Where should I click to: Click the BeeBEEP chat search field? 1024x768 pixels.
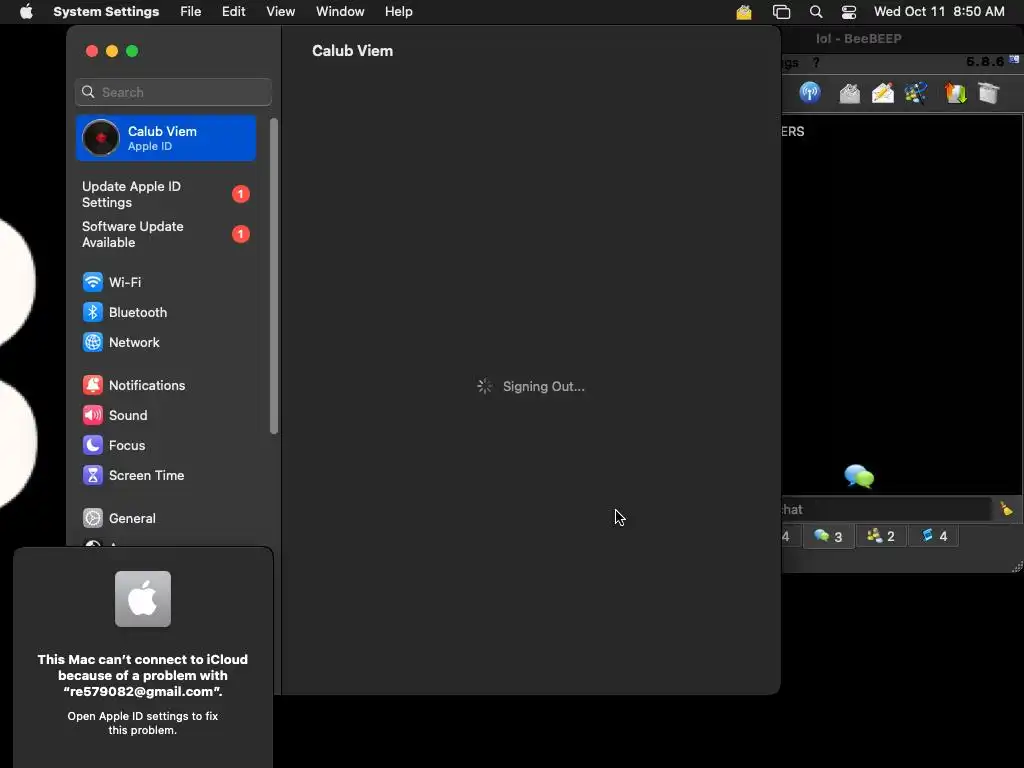click(x=886, y=509)
